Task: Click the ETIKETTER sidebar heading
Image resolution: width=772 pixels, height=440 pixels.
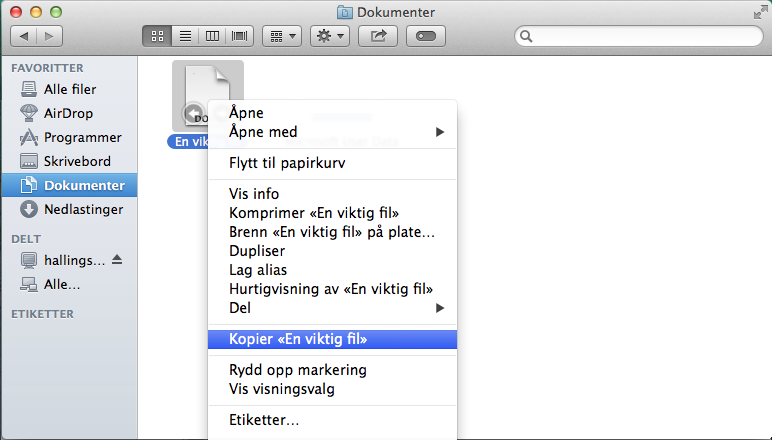Action: pos(42,314)
